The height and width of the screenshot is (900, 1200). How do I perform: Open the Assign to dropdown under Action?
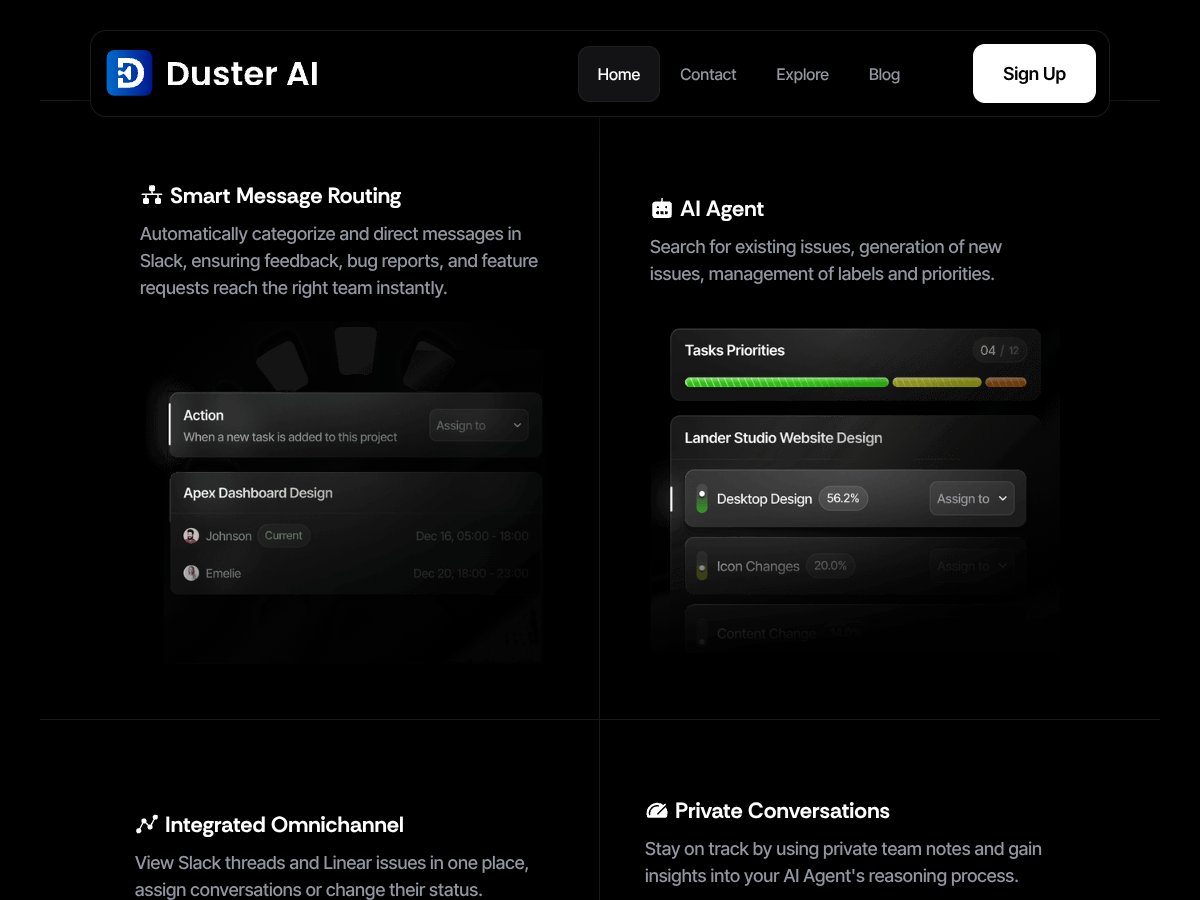point(478,425)
